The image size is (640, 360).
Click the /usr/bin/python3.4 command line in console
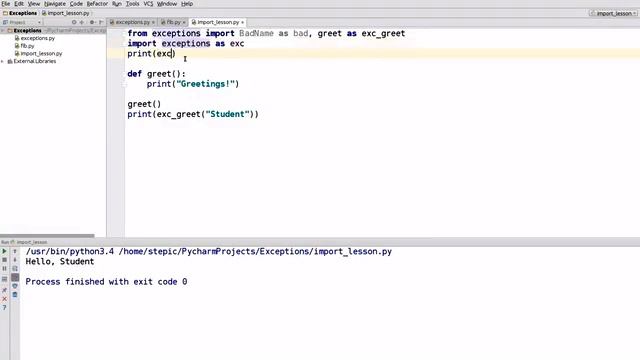(x=209, y=251)
